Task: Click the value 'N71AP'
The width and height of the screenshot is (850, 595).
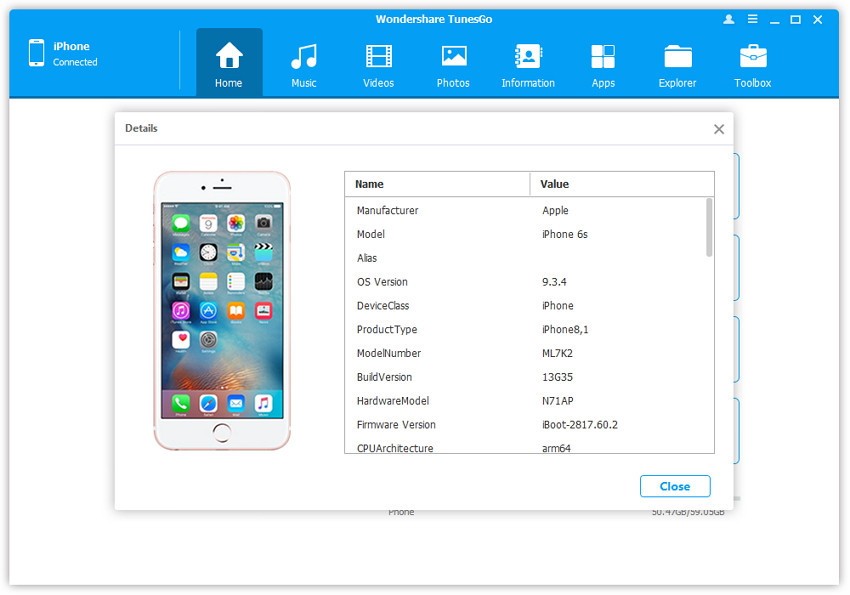Action: pos(558,401)
